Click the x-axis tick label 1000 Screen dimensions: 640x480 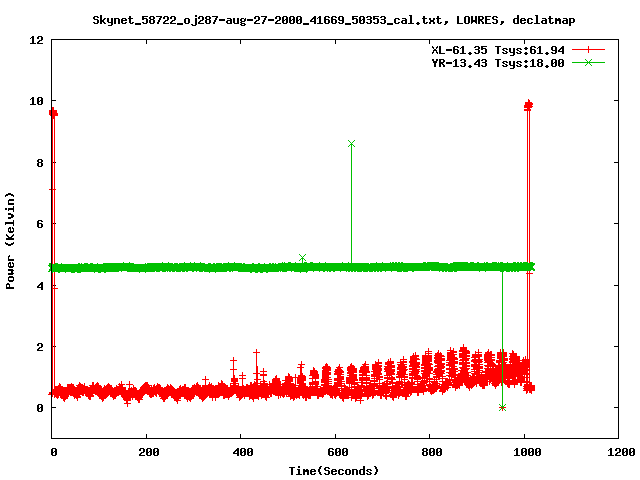click(527, 452)
